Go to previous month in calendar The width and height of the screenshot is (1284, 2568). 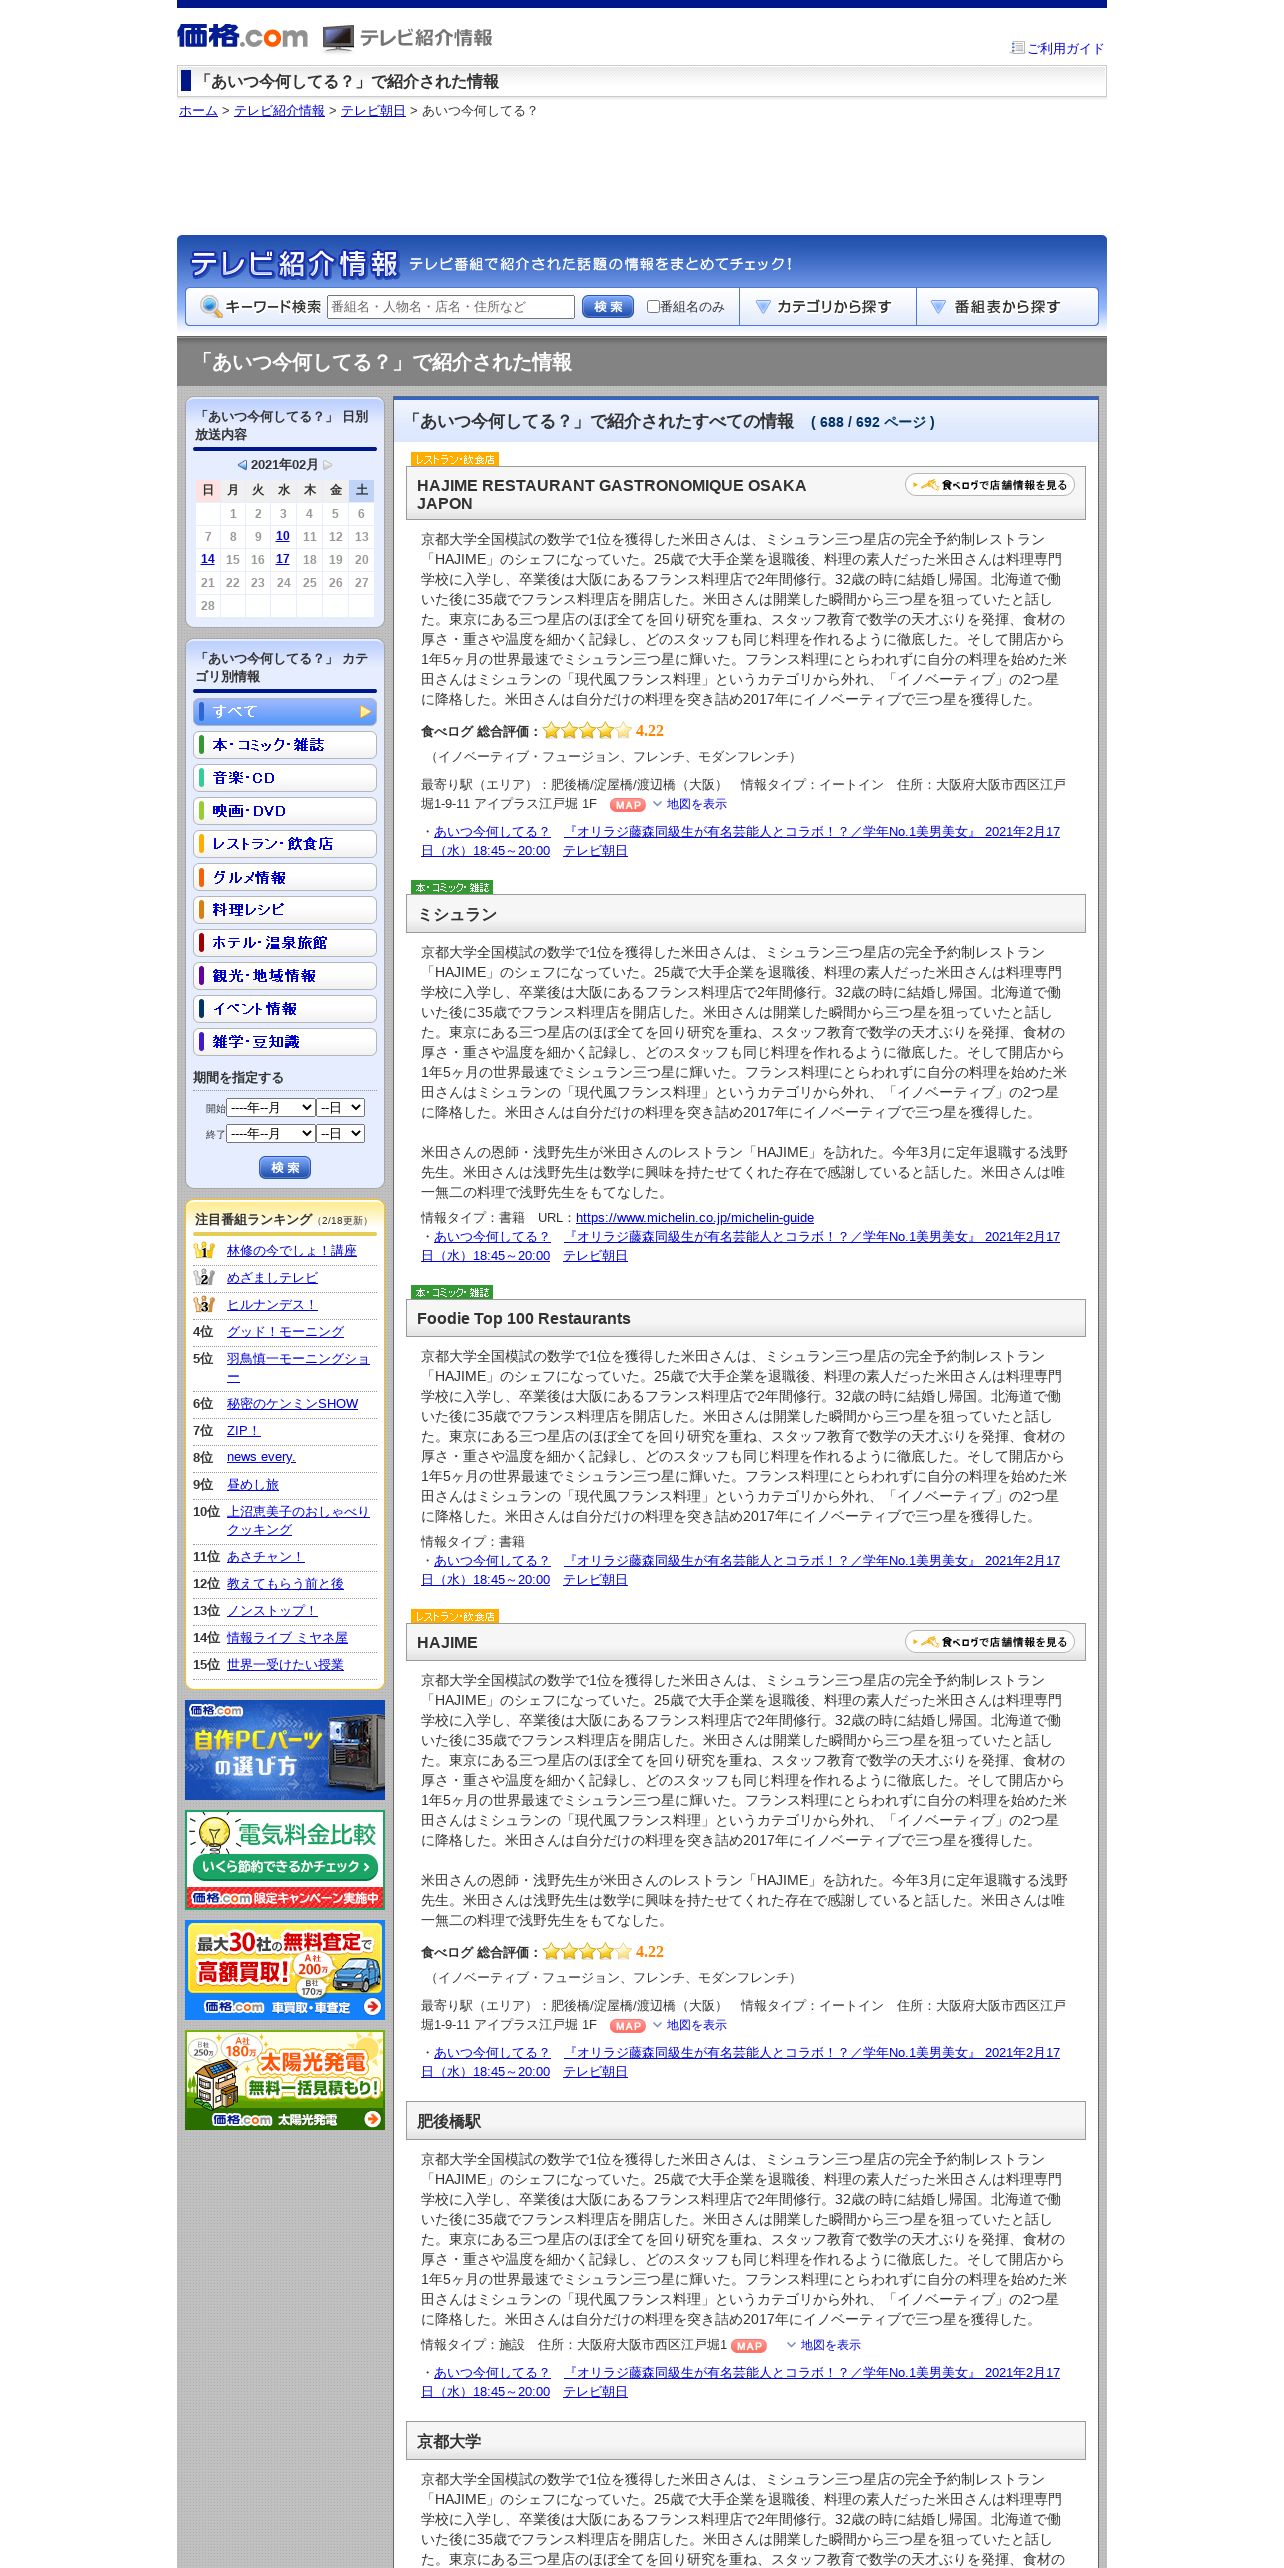tap(242, 465)
